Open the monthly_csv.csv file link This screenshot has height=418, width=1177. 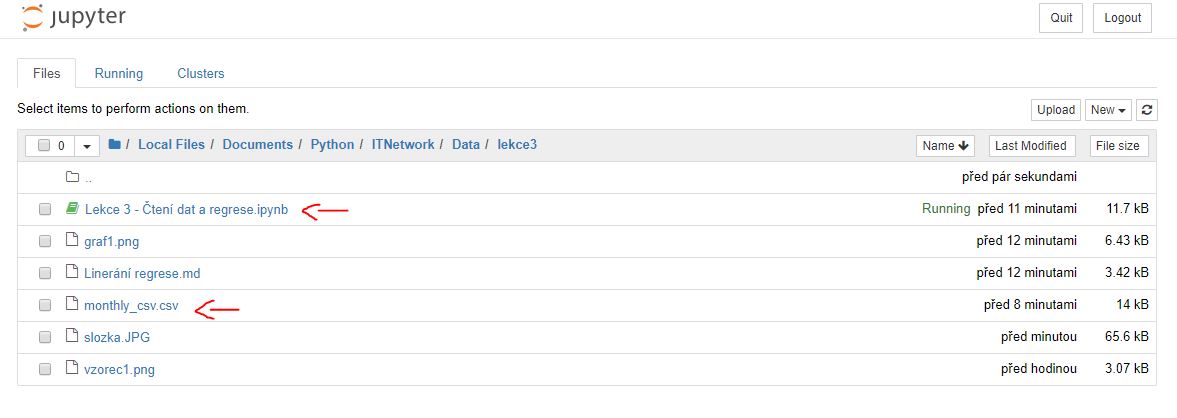[131, 305]
